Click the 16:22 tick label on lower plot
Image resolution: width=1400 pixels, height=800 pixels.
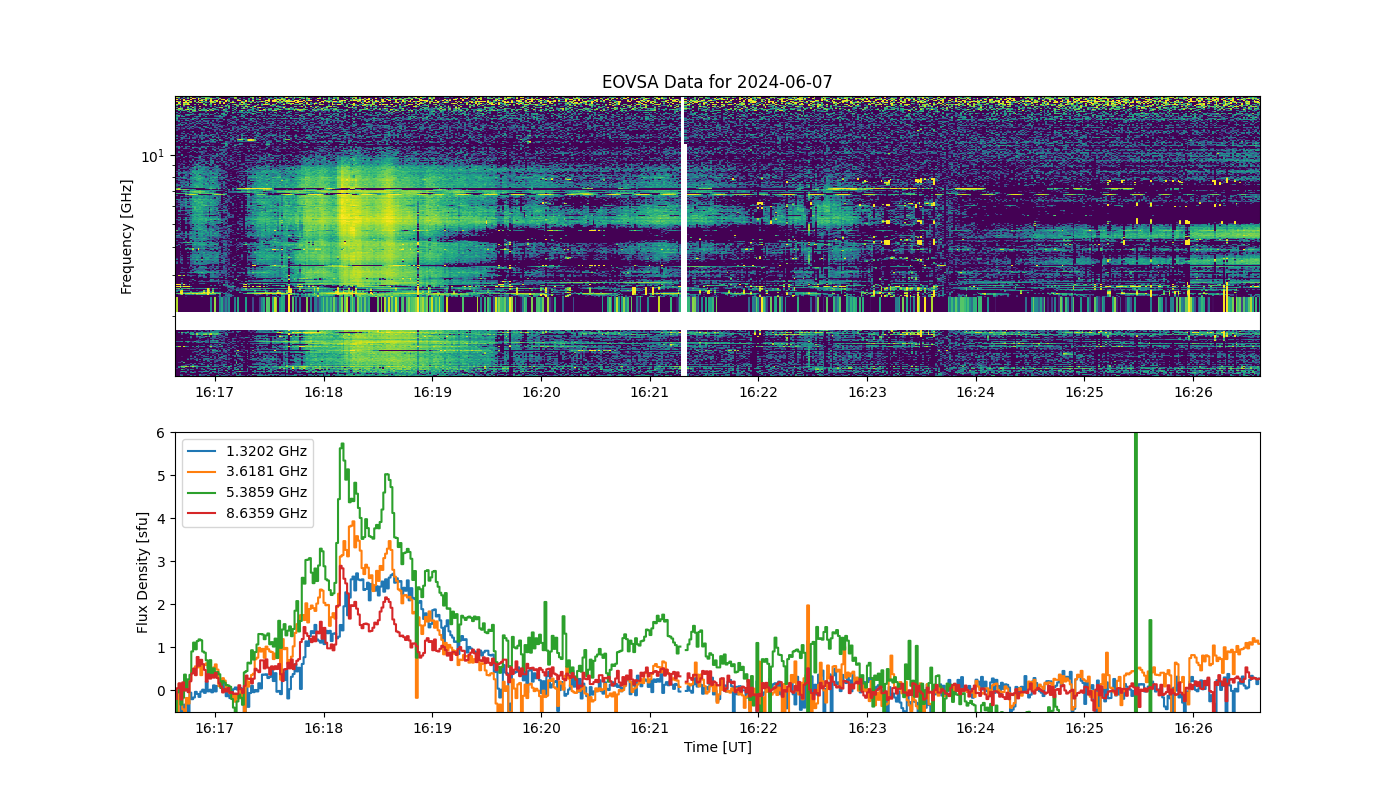click(758, 729)
